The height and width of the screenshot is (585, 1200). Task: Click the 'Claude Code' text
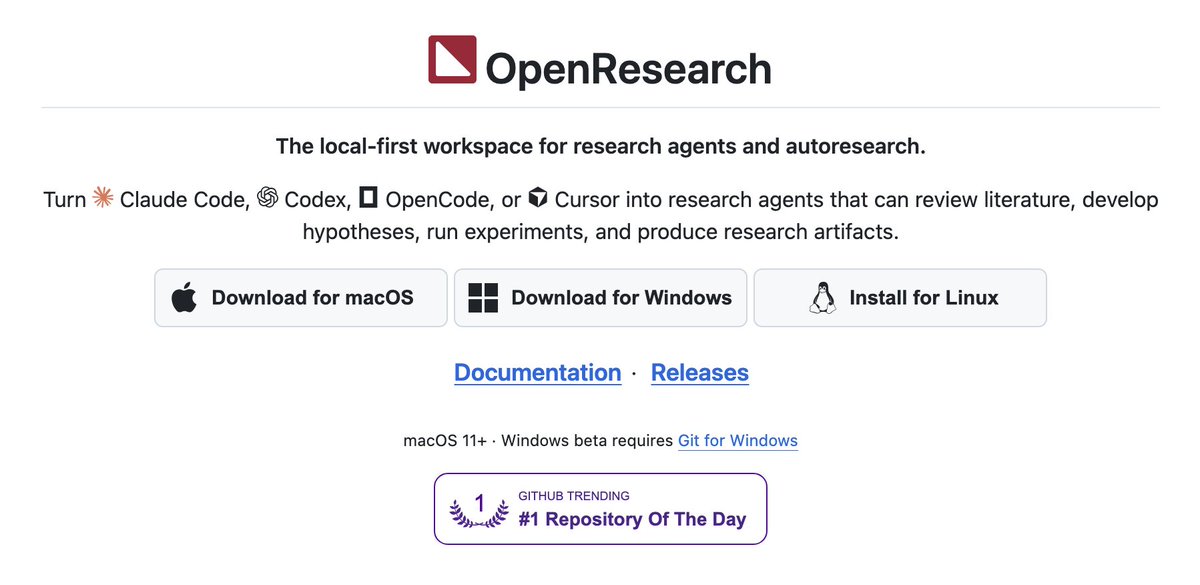click(184, 199)
